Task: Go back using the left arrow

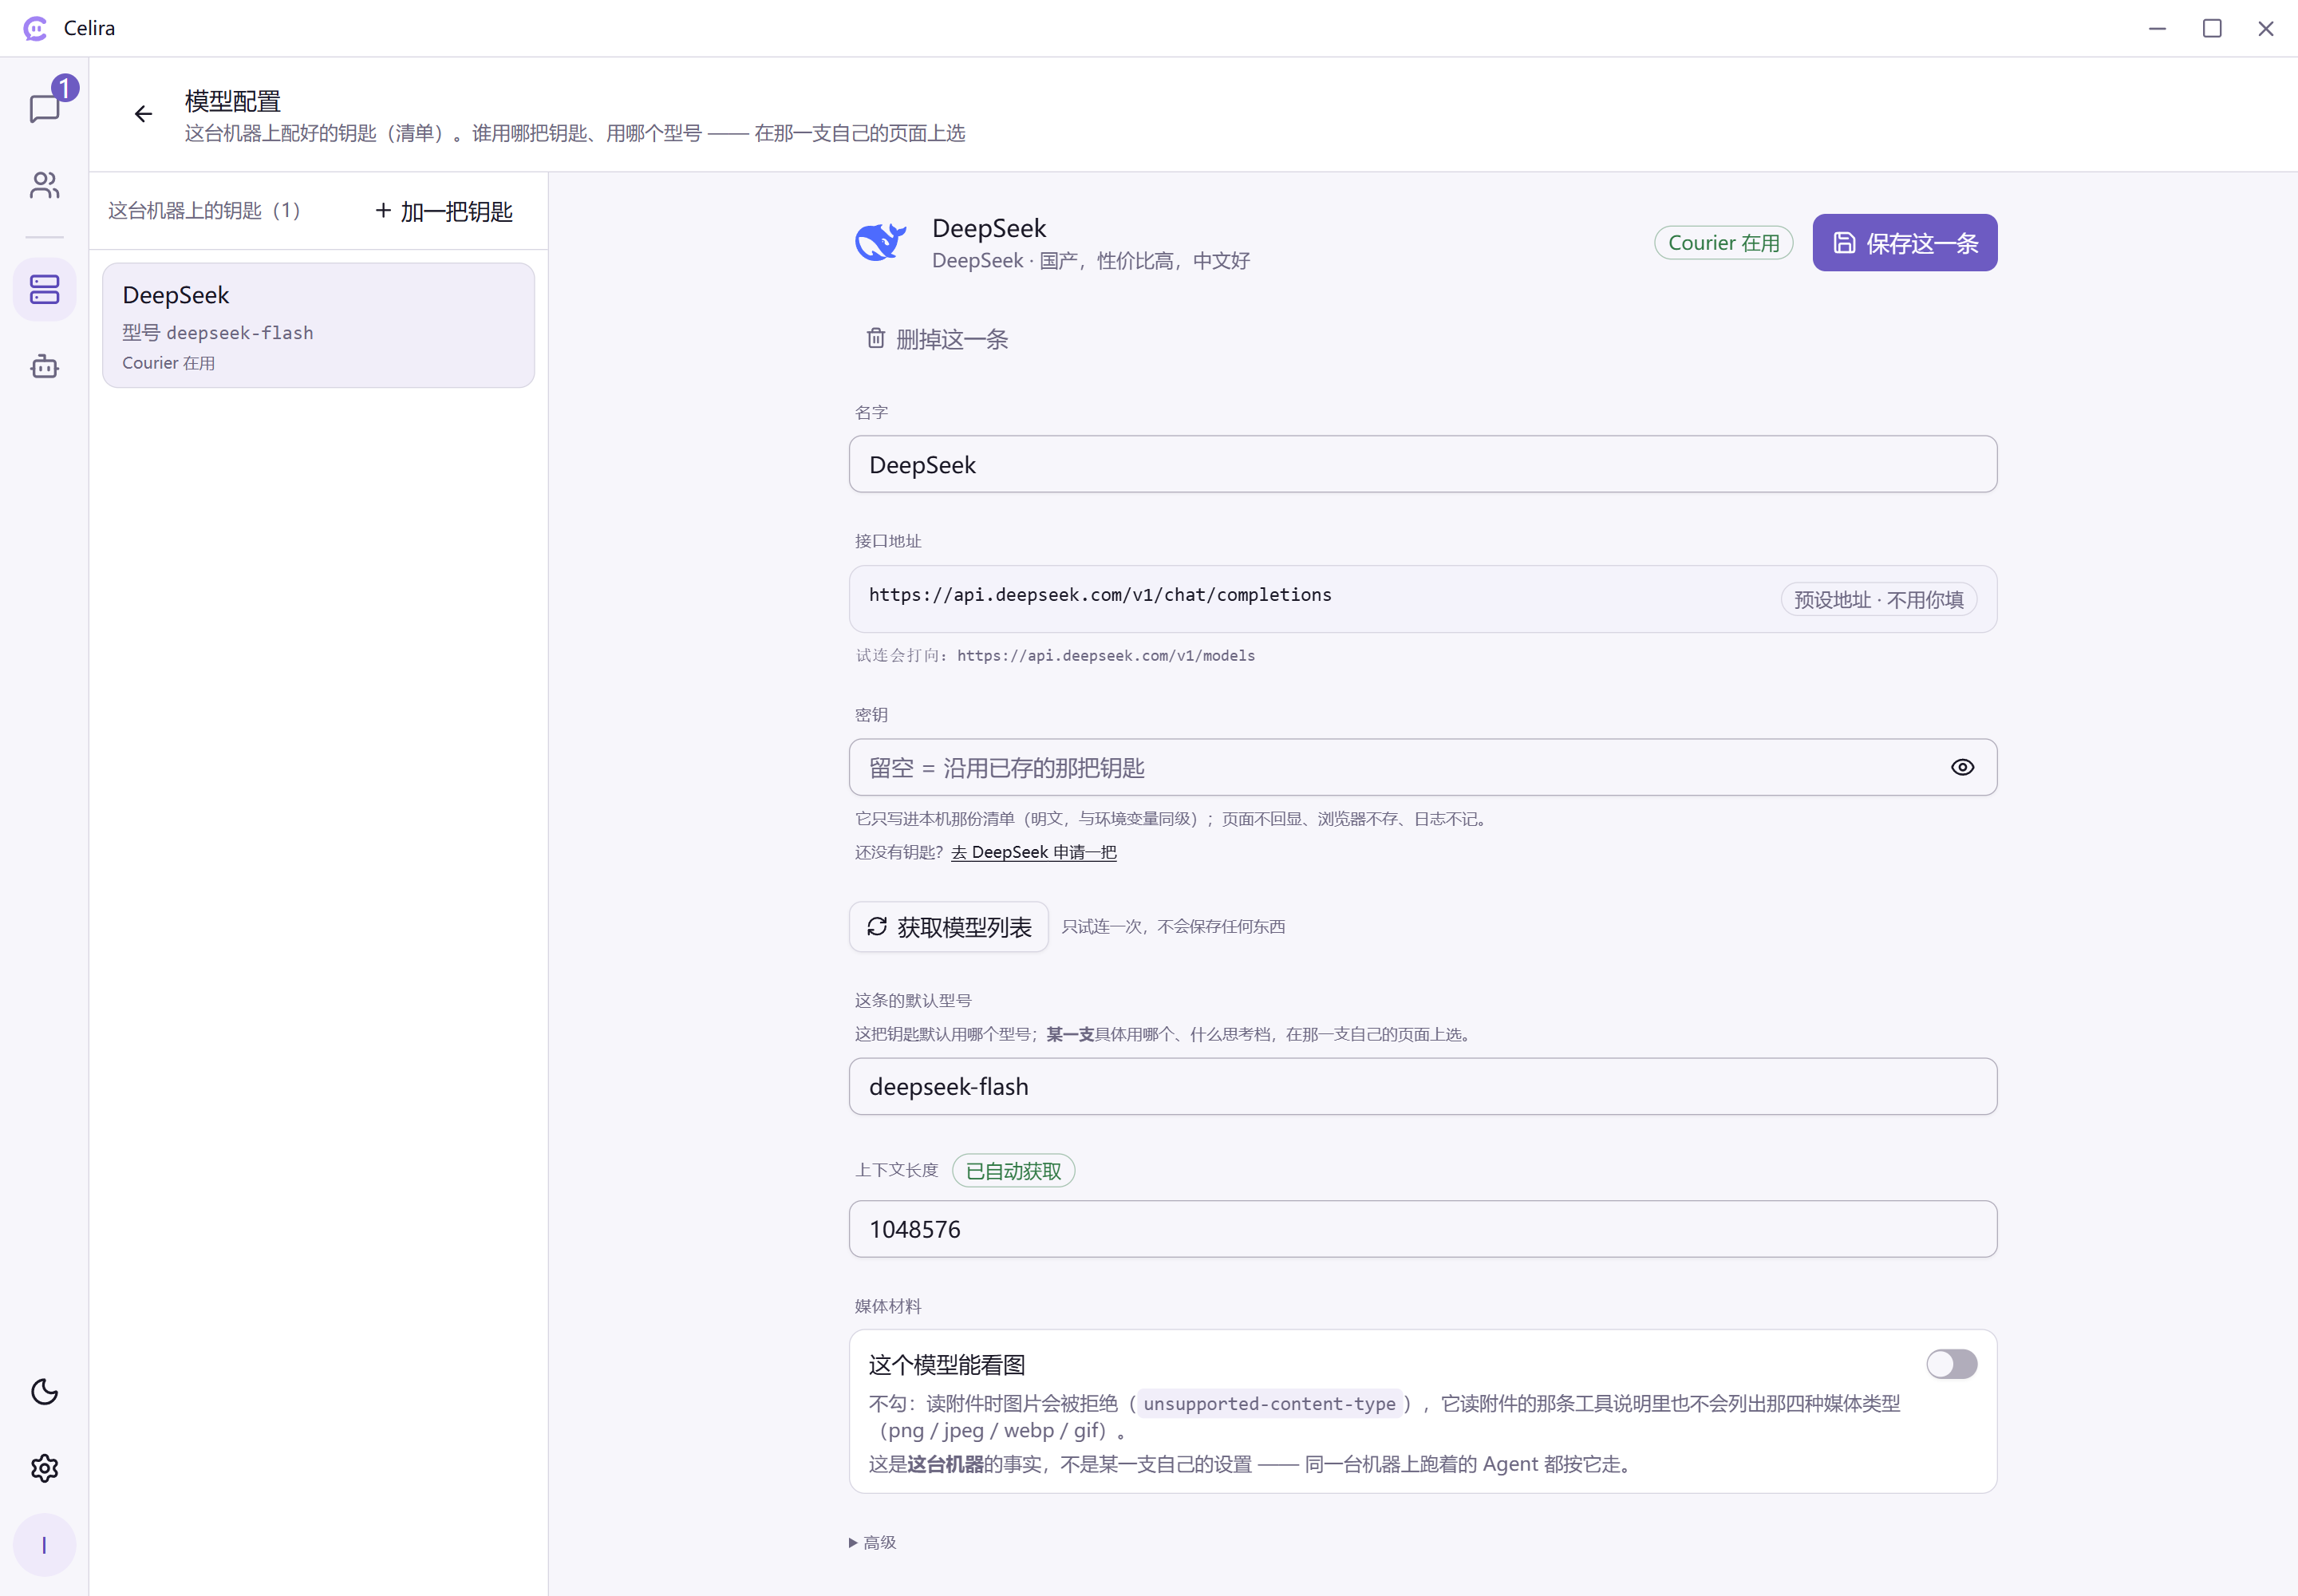Action: [143, 114]
